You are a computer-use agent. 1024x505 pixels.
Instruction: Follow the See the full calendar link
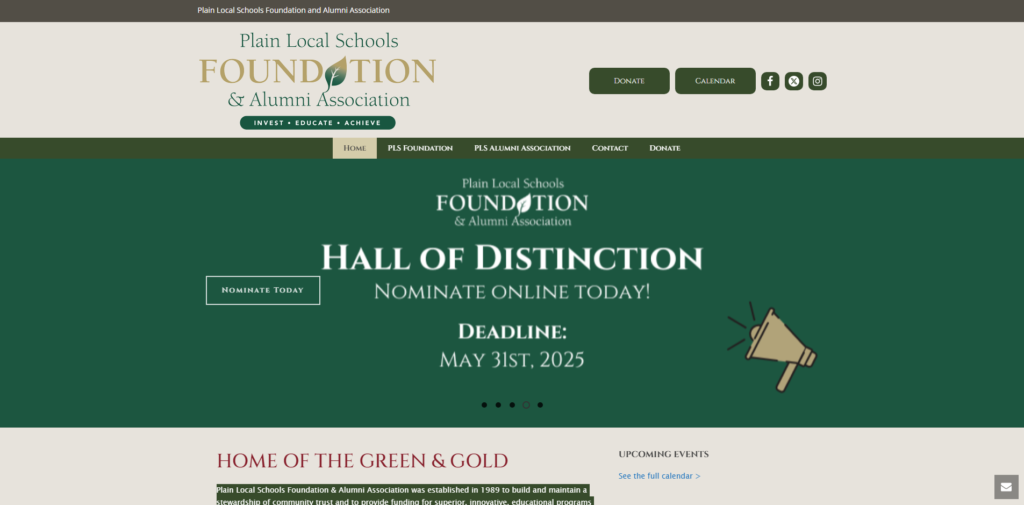click(659, 476)
